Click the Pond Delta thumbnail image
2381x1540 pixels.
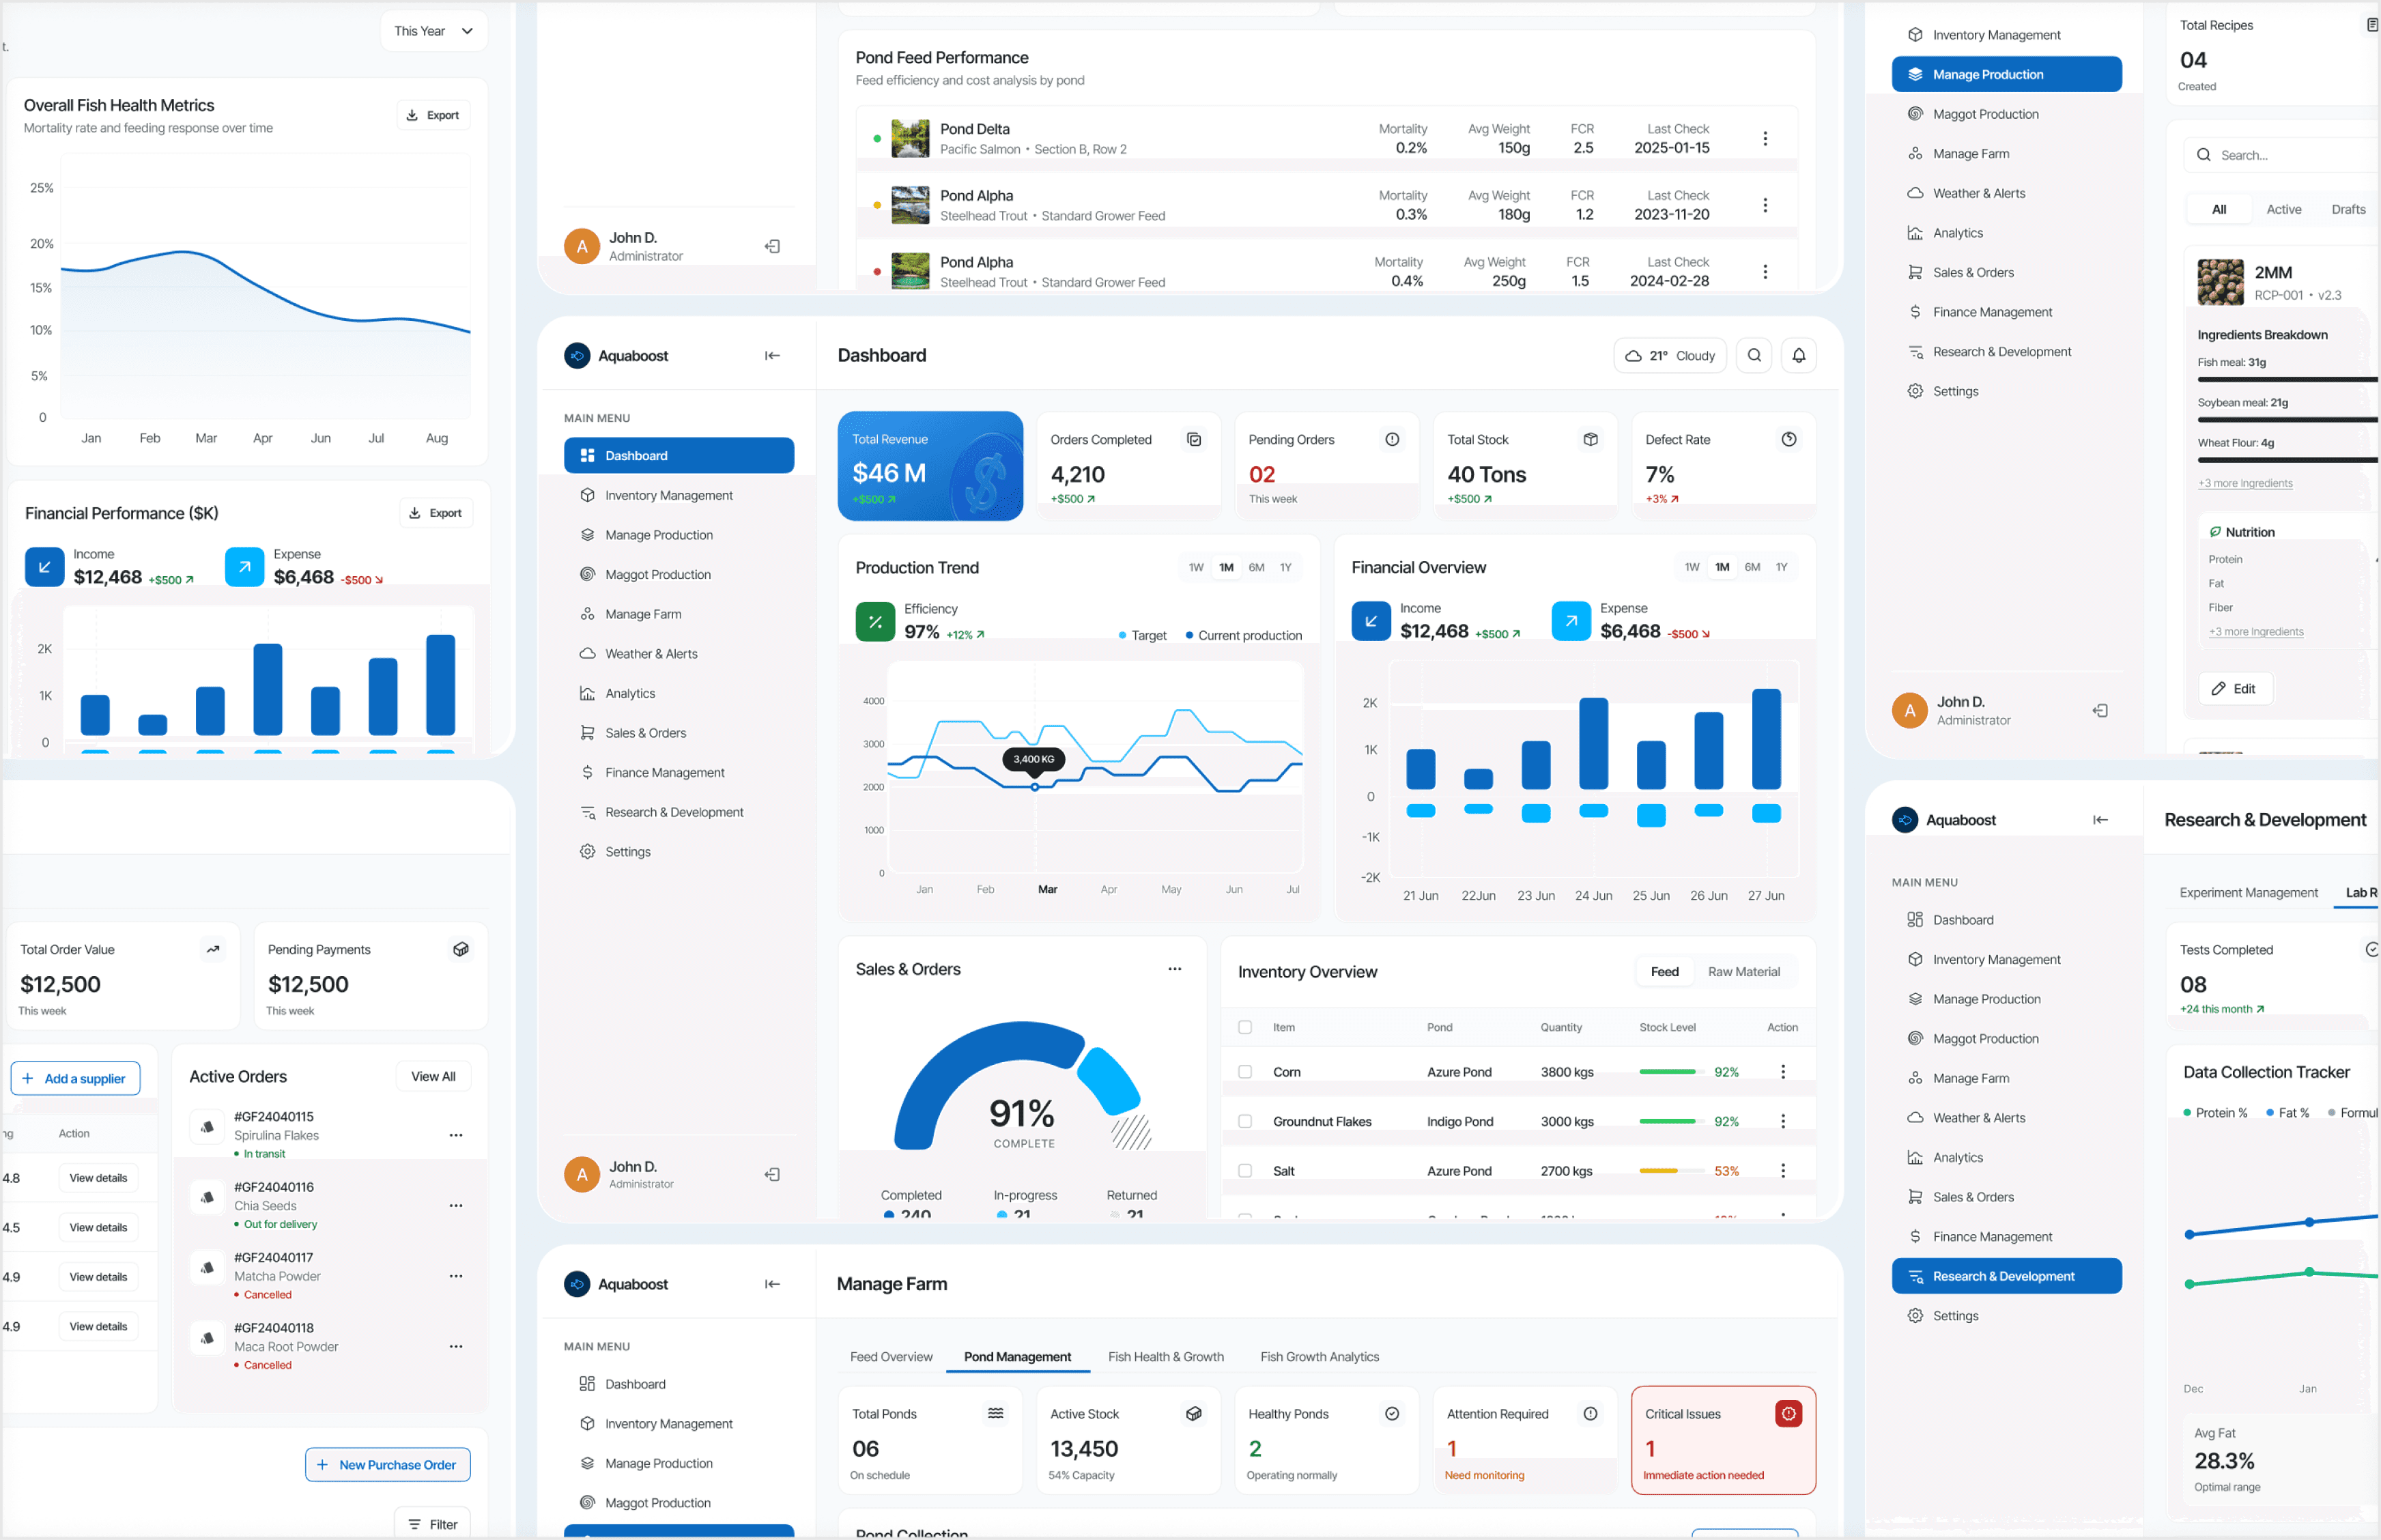point(910,139)
